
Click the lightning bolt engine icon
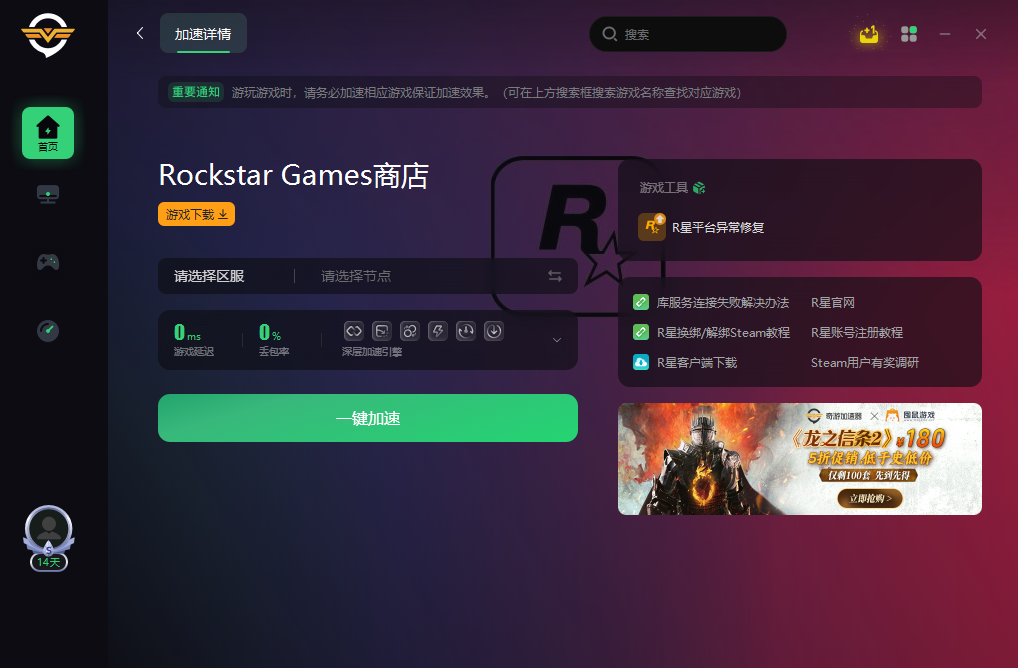click(438, 331)
